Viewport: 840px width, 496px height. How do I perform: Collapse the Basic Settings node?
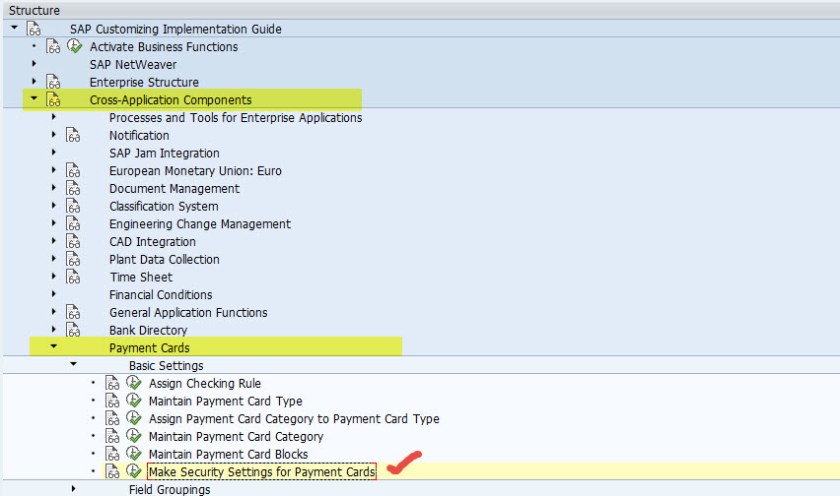click(x=73, y=364)
